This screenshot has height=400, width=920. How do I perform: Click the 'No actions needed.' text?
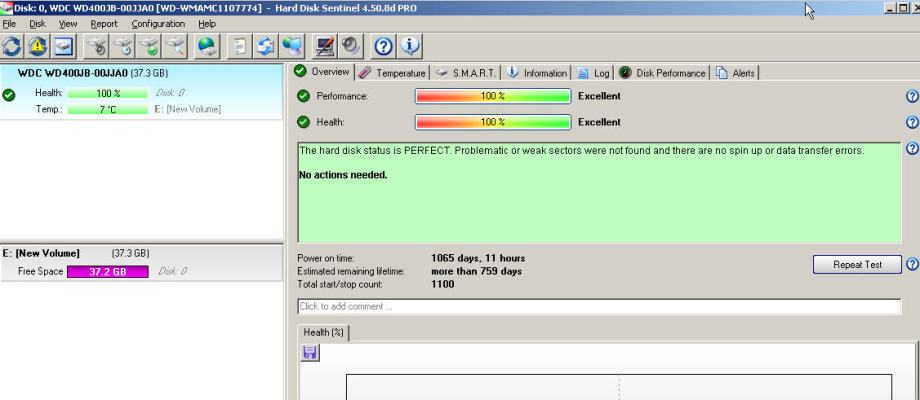coord(343,175)
